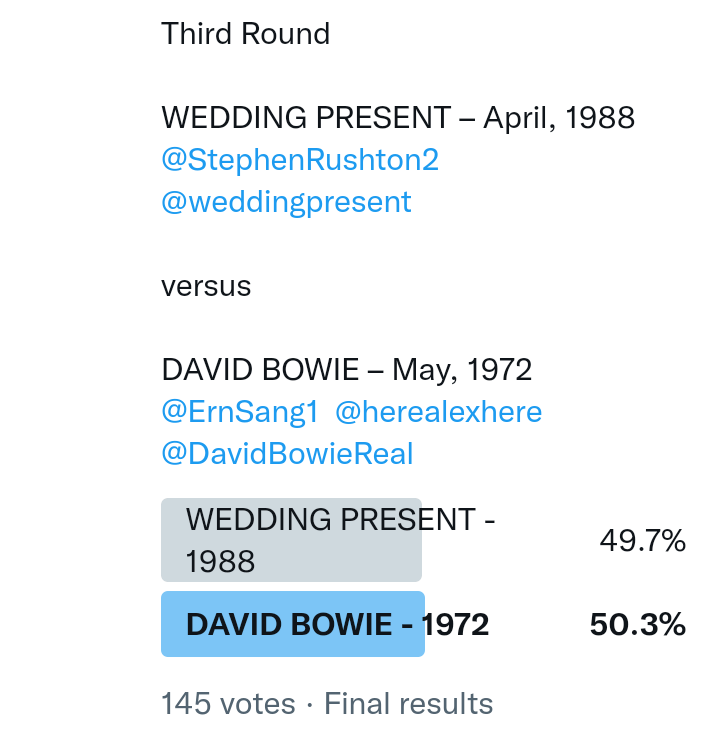Click the dot separator before Final results
720x732 pixels.
309,704
